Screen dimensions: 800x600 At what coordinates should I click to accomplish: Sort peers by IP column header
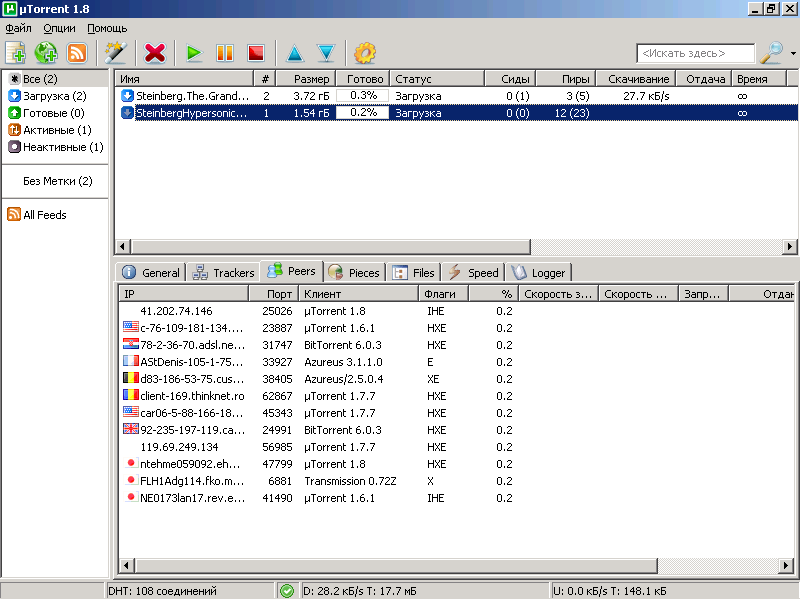point(184,294)
